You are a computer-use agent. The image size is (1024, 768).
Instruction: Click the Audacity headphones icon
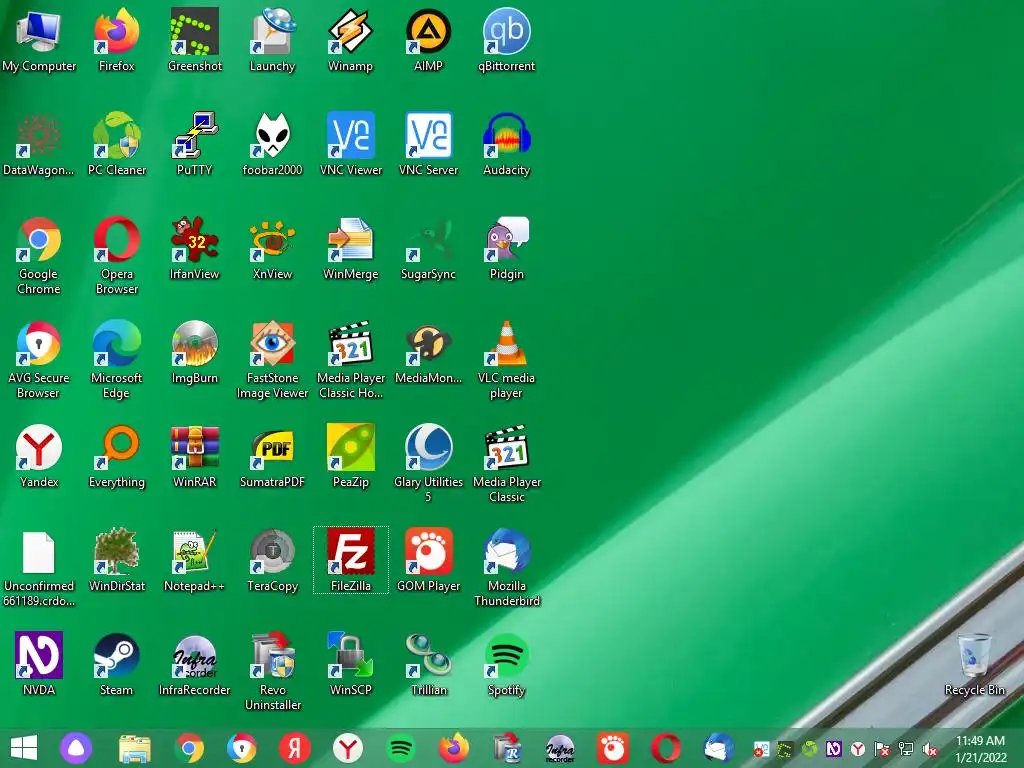[507, 144]
